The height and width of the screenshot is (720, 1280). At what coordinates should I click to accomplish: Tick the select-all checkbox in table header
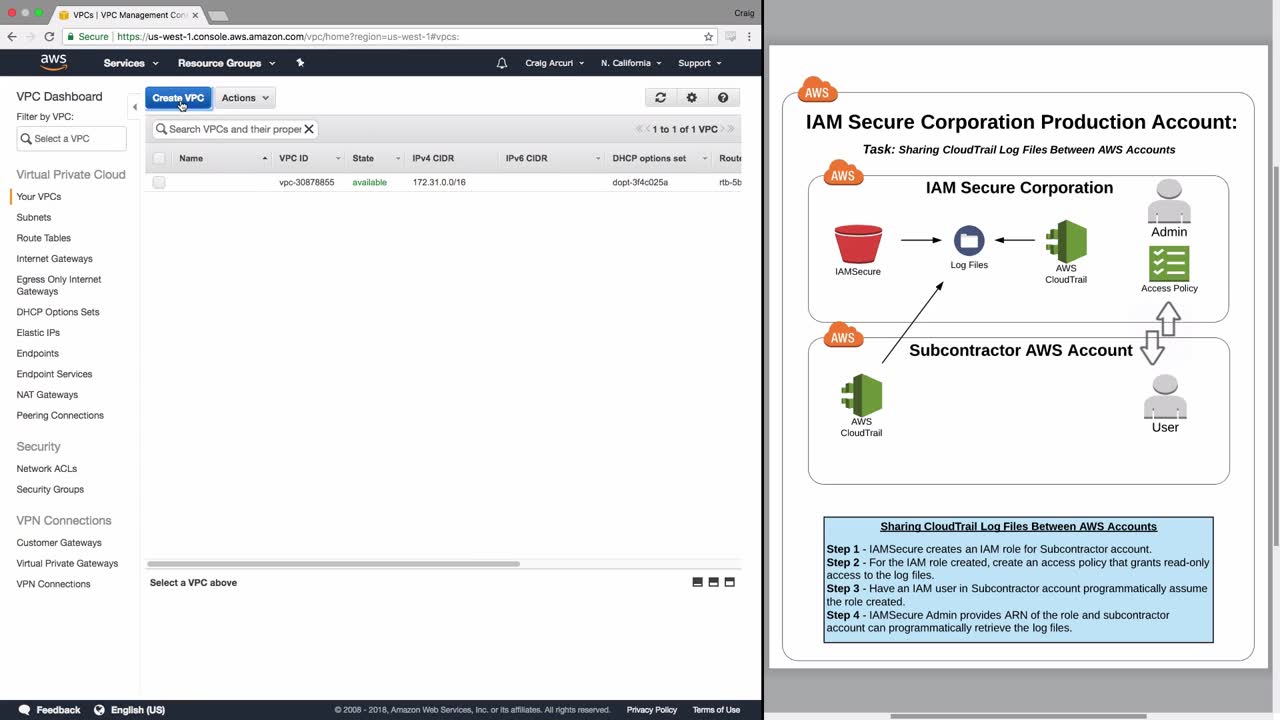tap(159, 158)
